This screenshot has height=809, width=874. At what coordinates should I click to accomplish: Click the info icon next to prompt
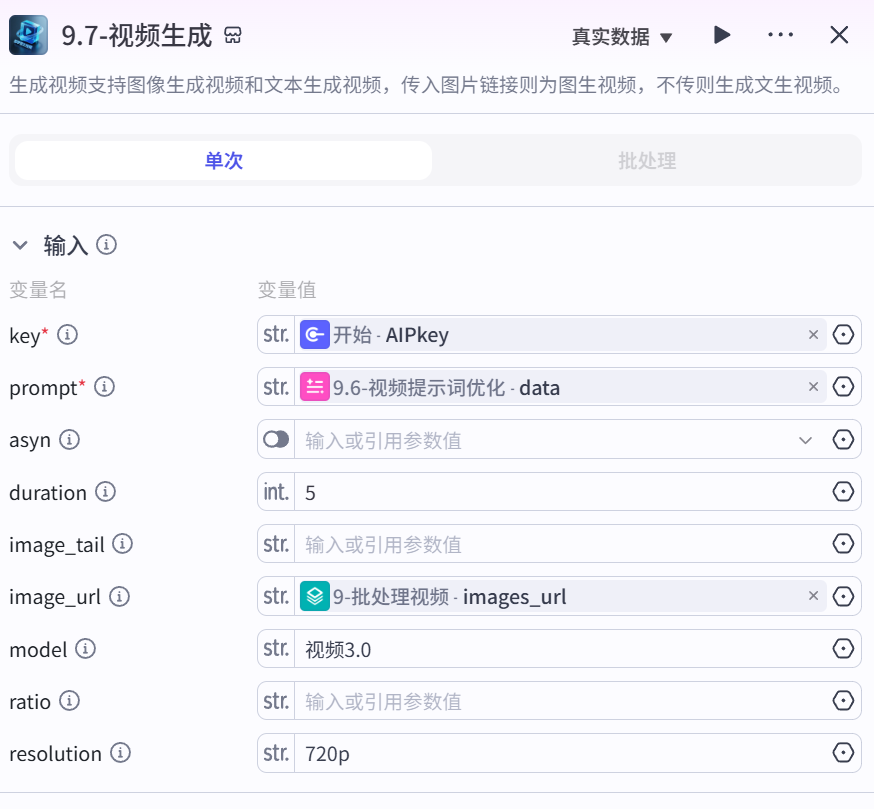point(104,387)
